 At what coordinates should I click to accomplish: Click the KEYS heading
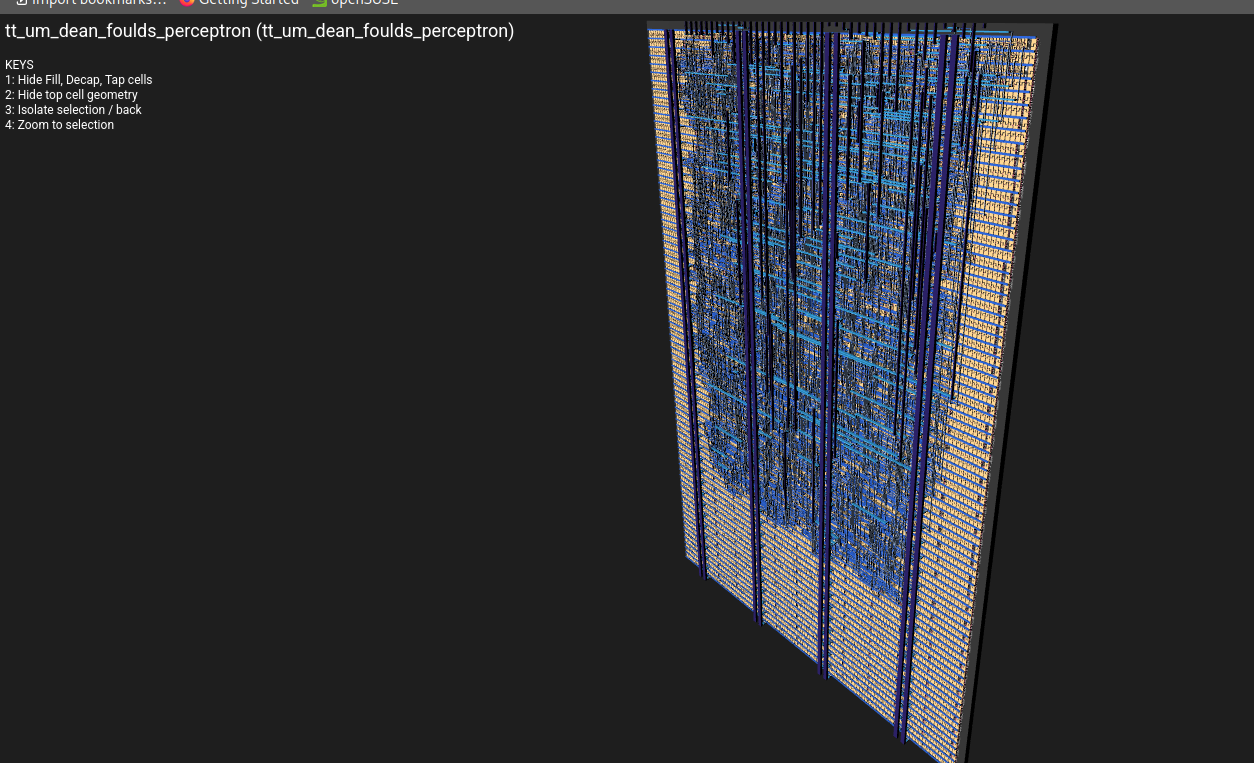point(19,65)
